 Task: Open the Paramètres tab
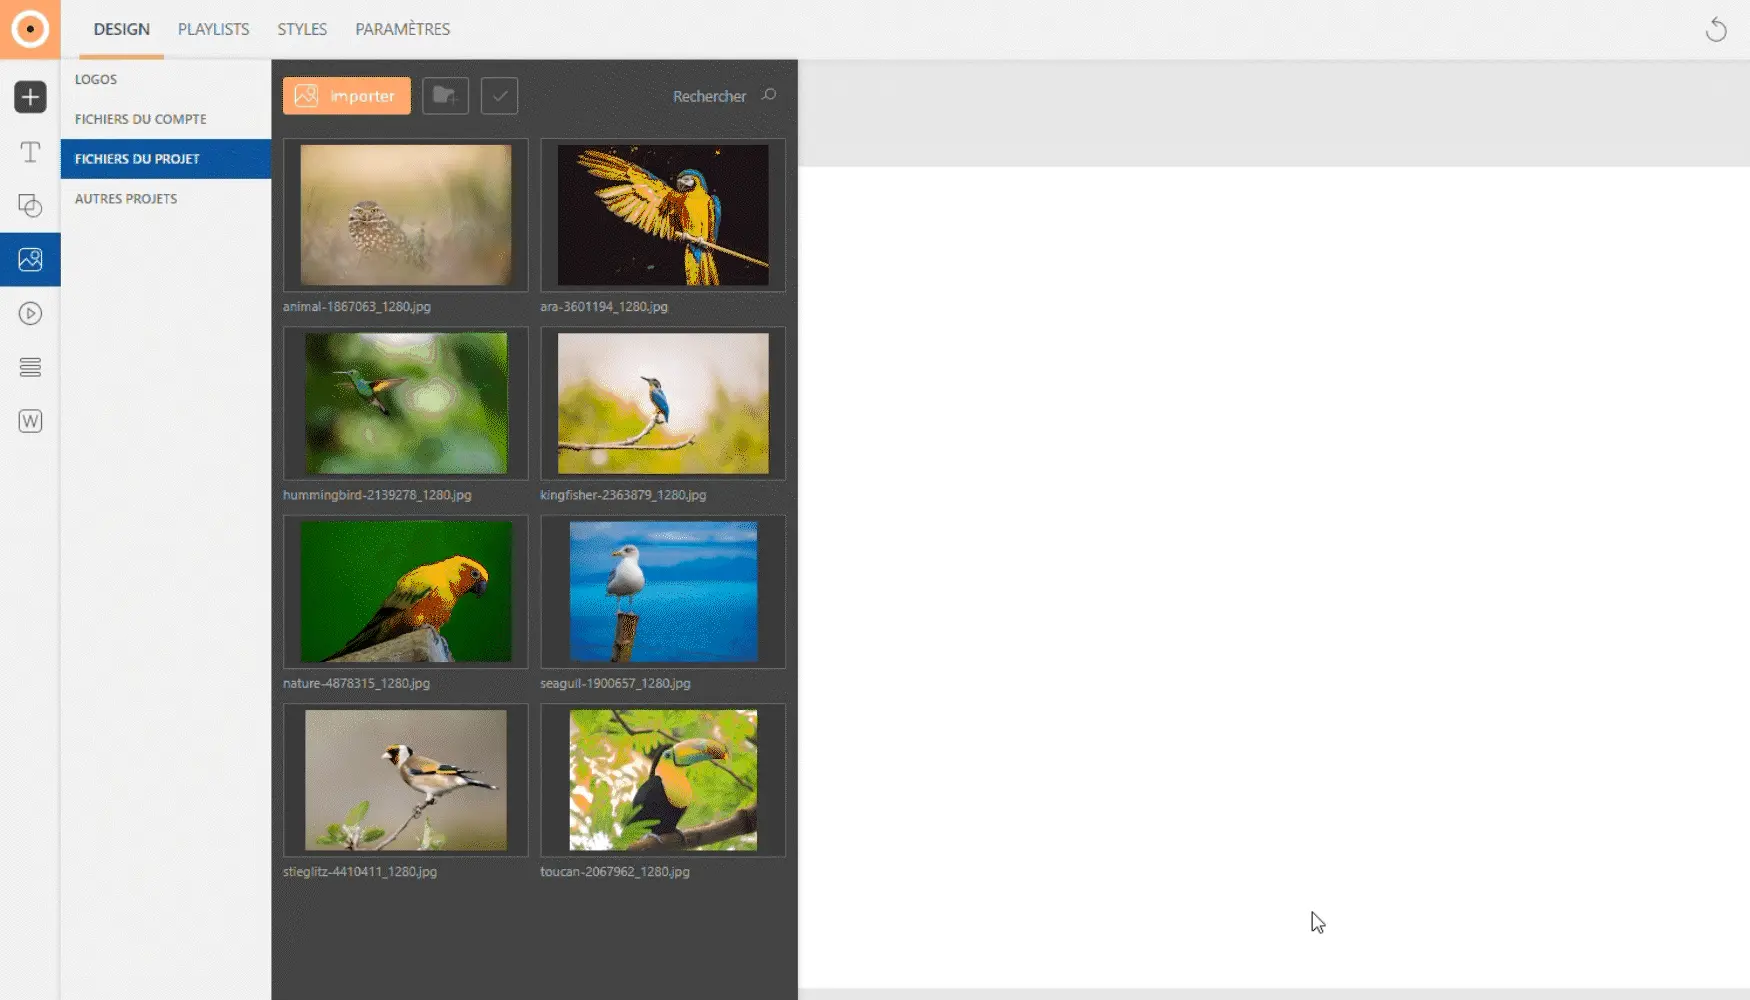coord(402,29)
